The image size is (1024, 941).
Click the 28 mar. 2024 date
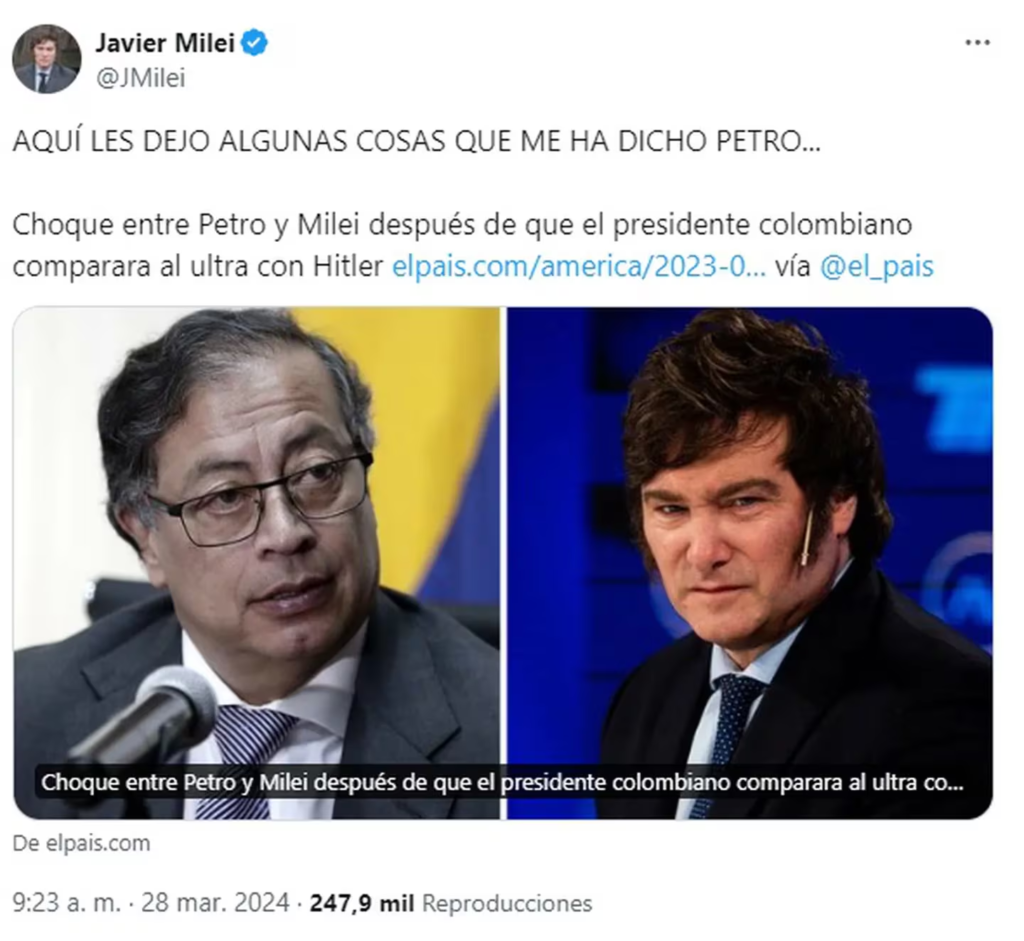click(215, 903)
